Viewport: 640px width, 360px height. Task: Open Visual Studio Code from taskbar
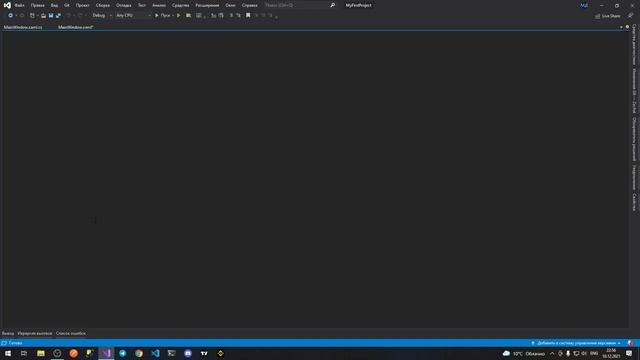click(155, 353)
